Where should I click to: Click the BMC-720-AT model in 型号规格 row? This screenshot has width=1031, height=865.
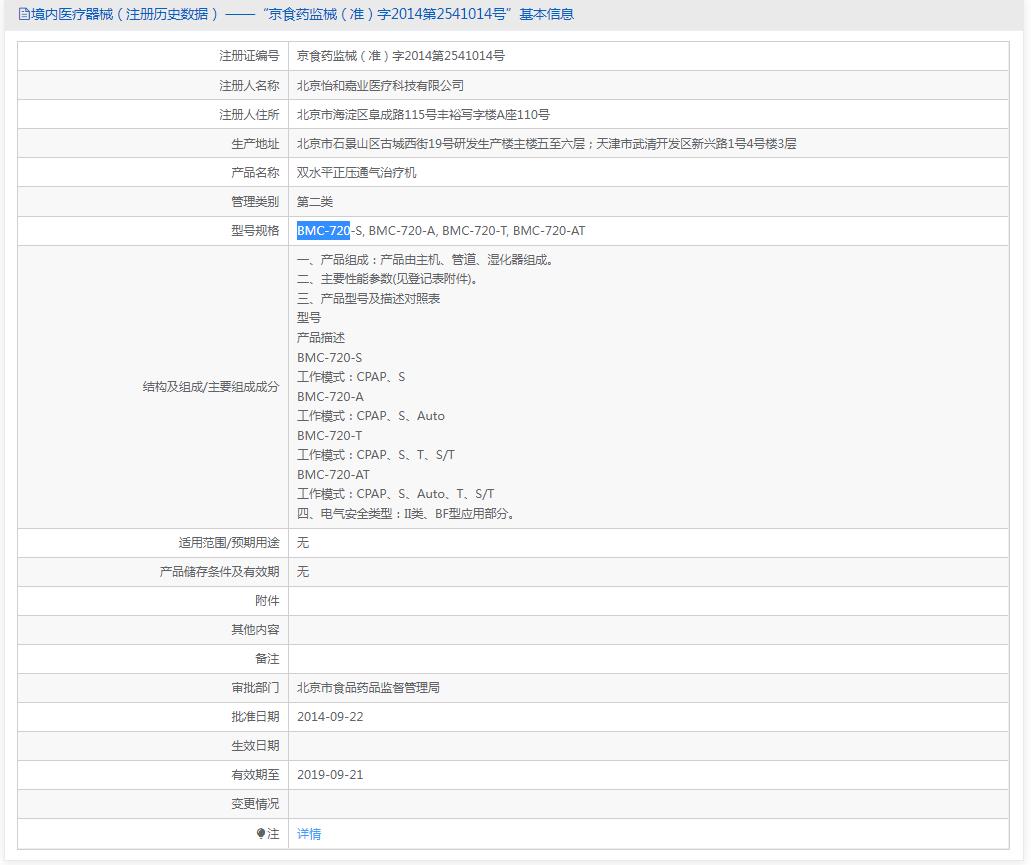(549, 231)
